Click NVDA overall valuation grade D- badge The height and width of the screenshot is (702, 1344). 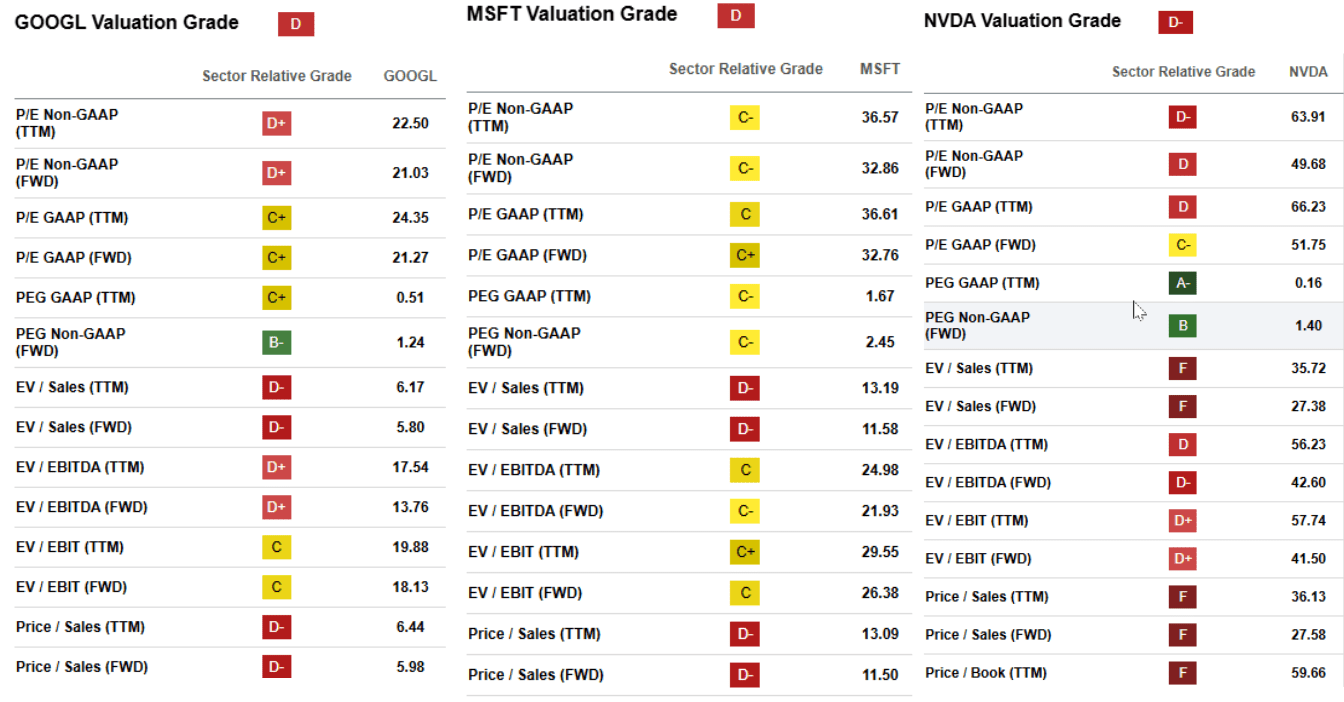(1176, 22)
